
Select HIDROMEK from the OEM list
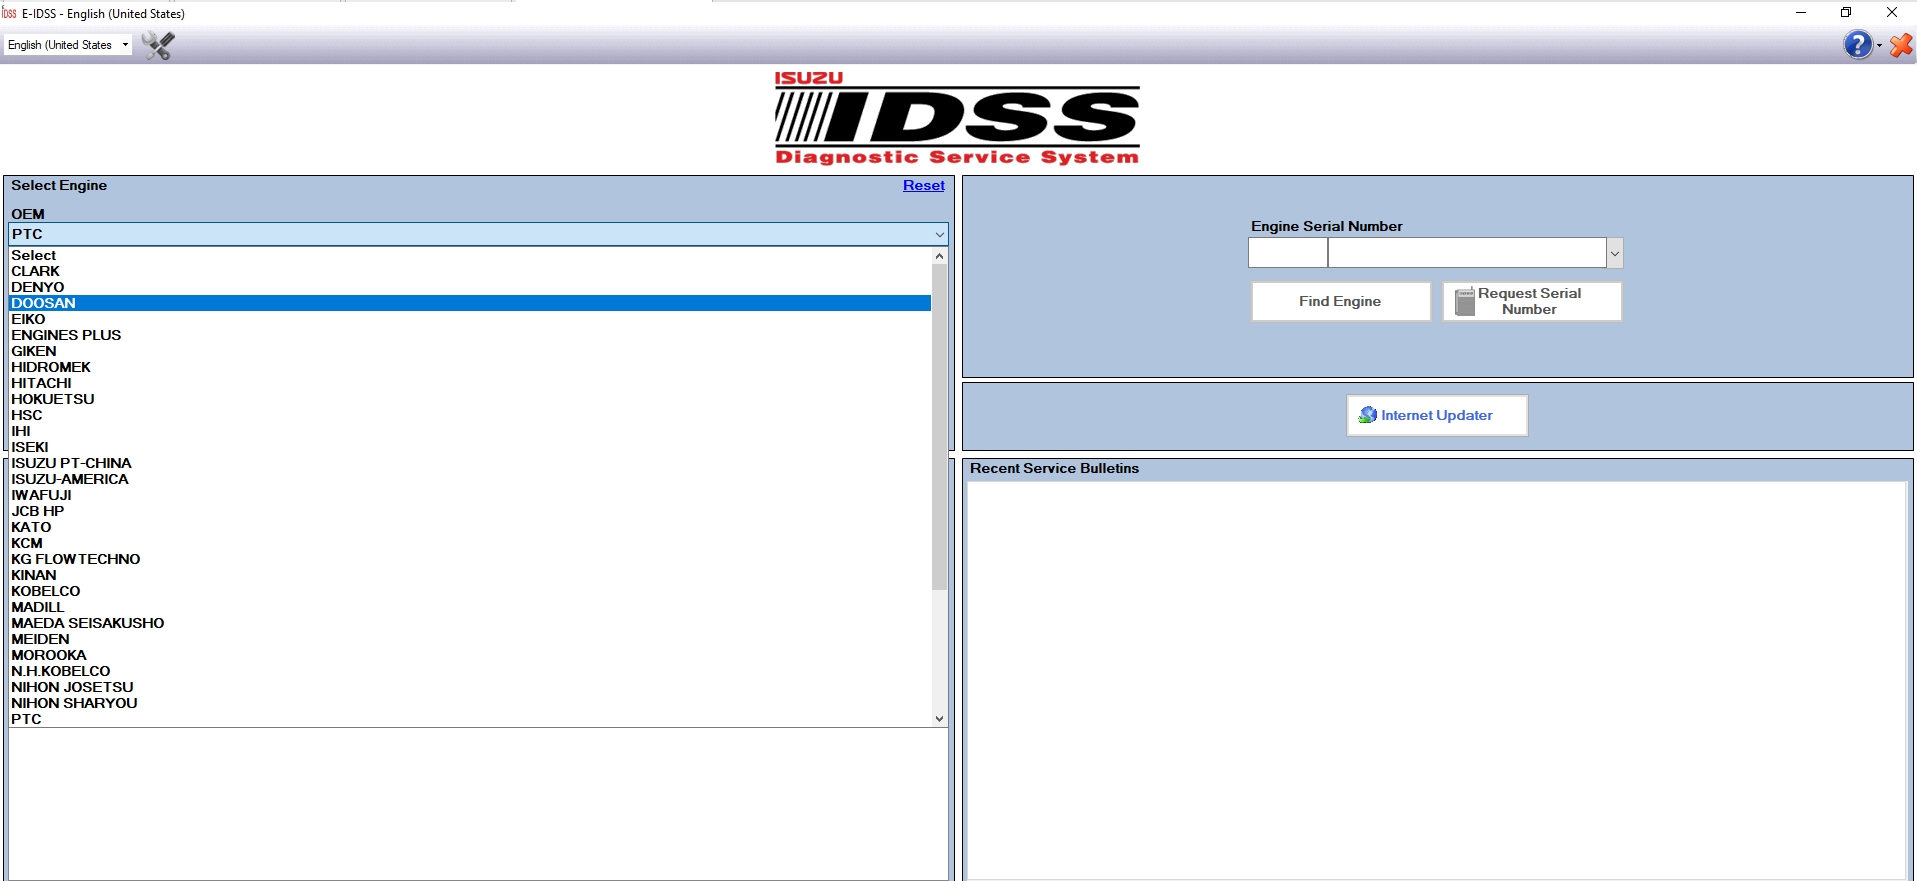(x=470, y=367)
